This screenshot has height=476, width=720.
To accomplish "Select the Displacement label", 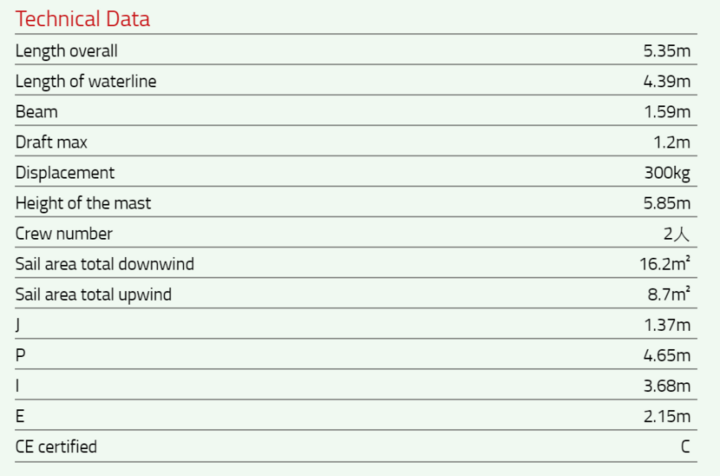I will 65,173.
